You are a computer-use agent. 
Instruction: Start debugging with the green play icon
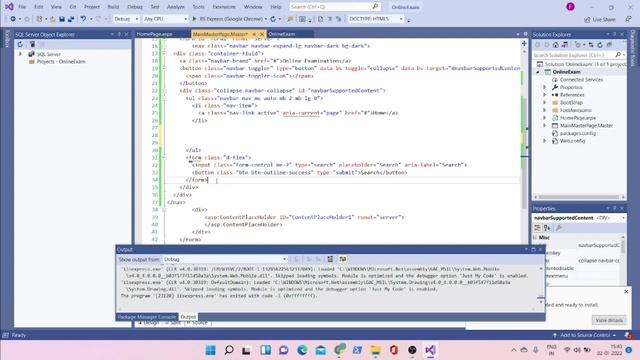pos(194,19)
